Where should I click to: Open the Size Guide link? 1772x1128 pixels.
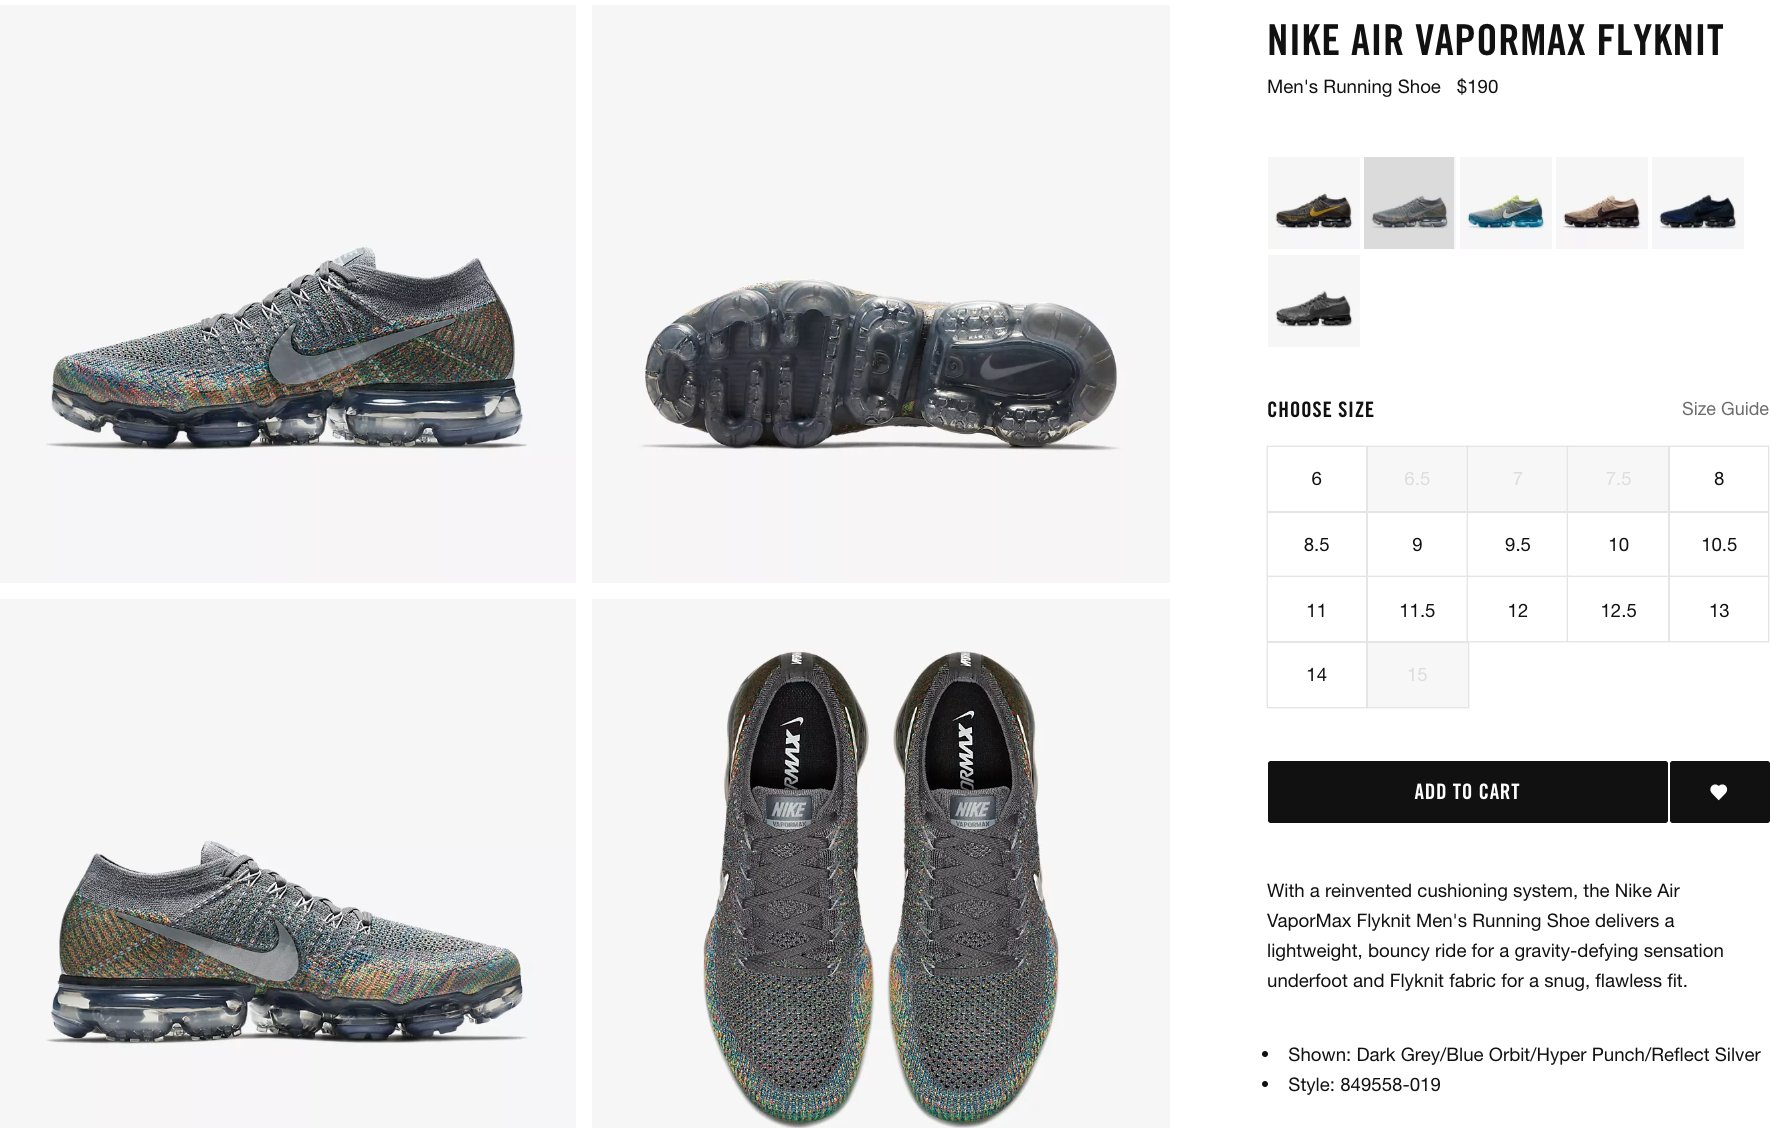[1724, 409]
